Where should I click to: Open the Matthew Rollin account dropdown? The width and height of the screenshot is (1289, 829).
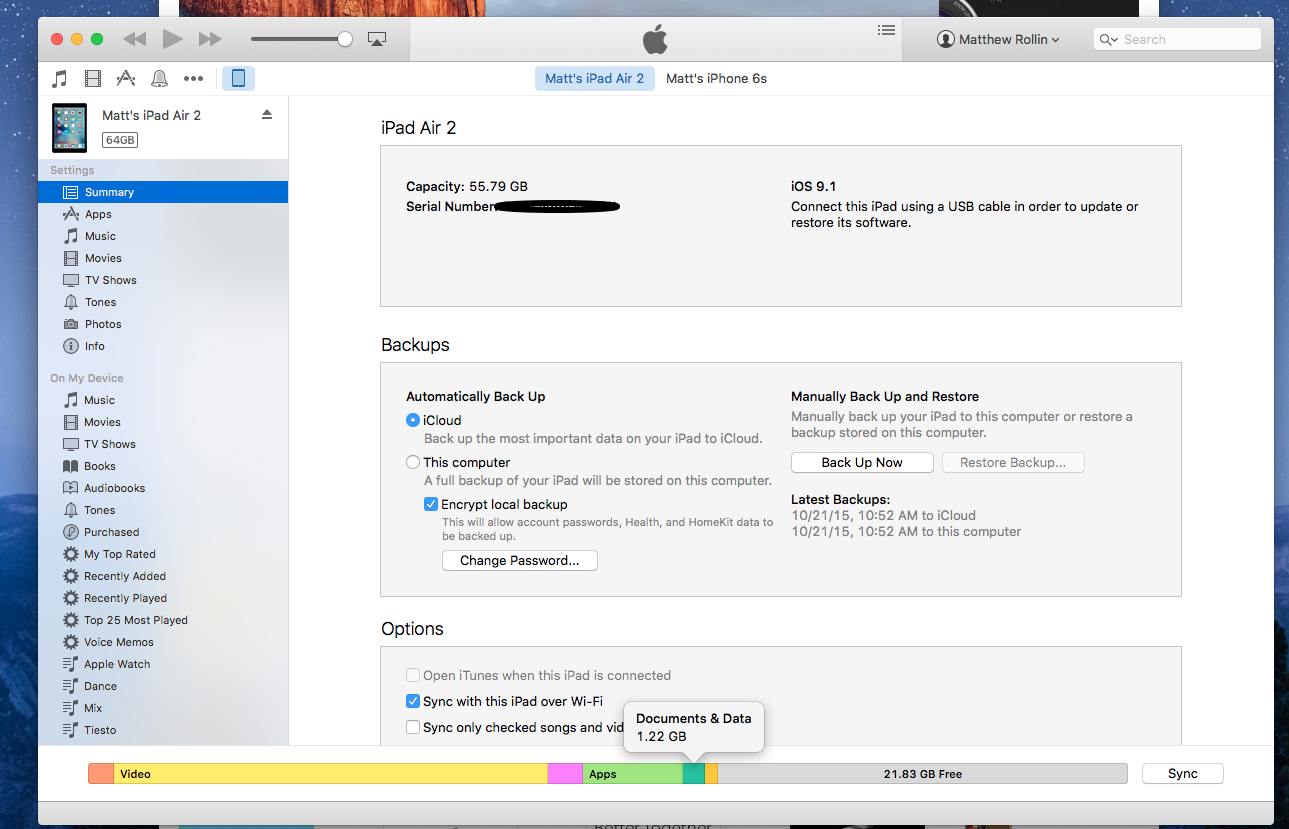998,39
